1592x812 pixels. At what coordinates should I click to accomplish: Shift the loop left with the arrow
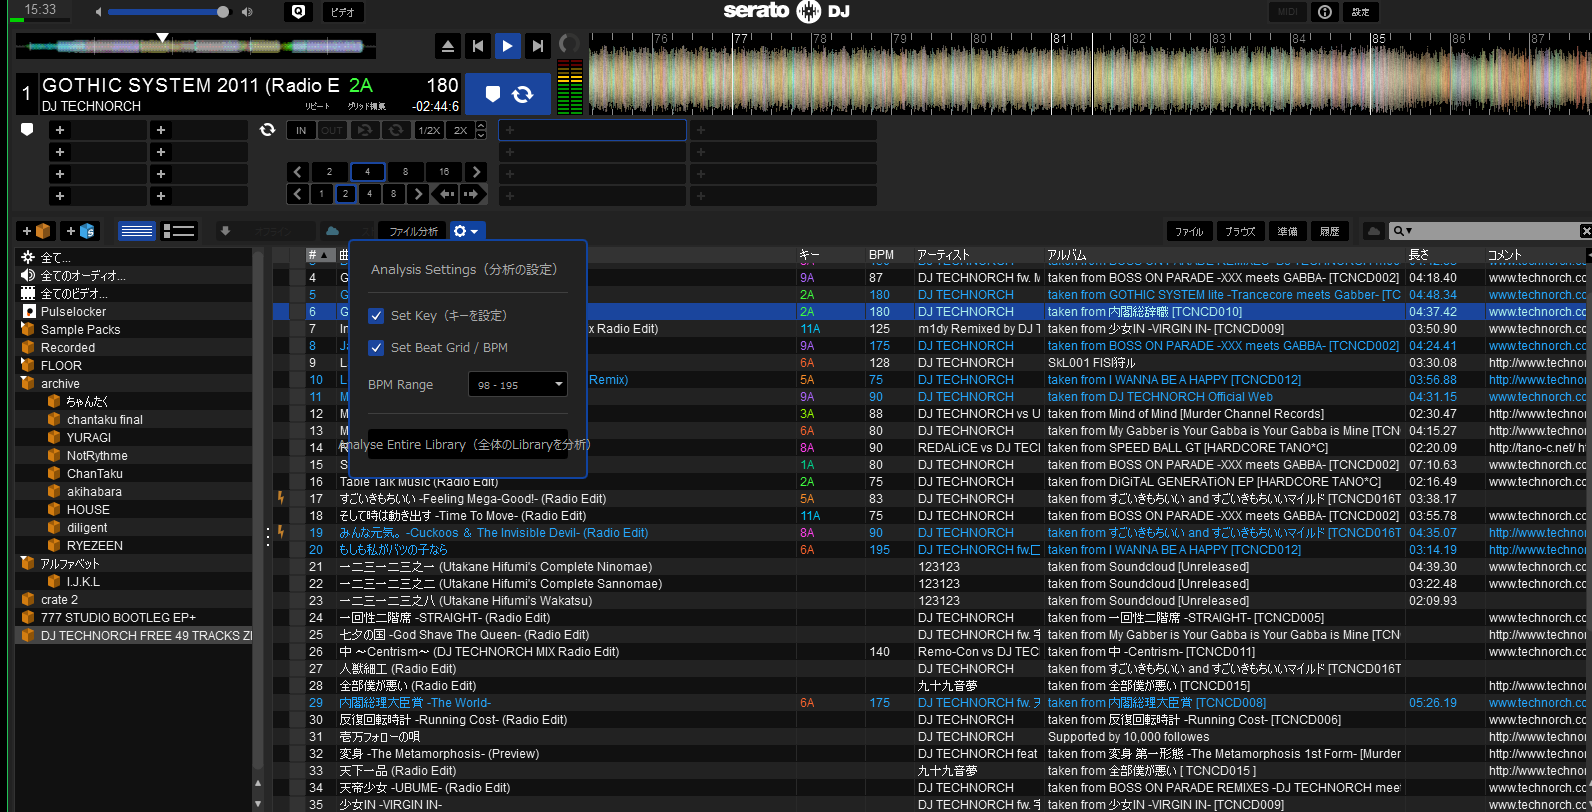coord(447,194)
